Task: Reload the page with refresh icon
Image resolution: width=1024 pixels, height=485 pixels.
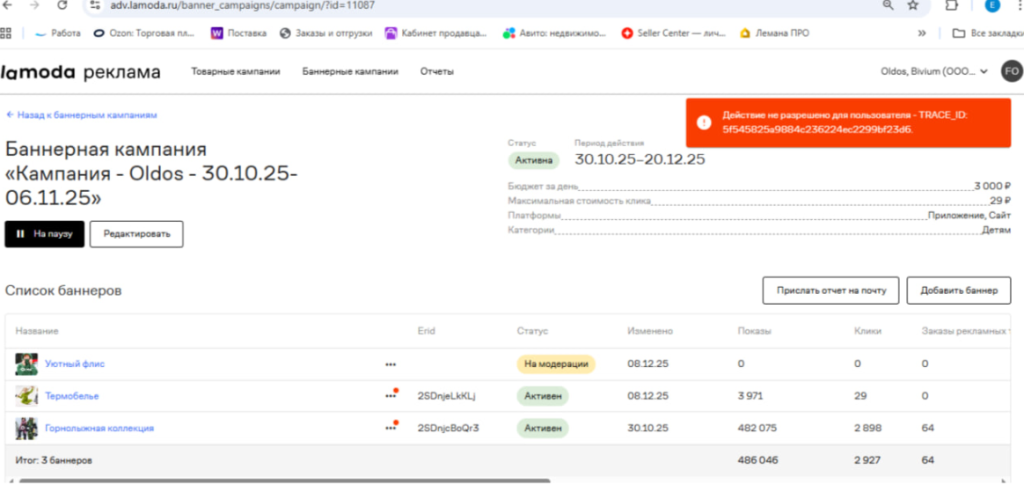Action: point(63,5)
